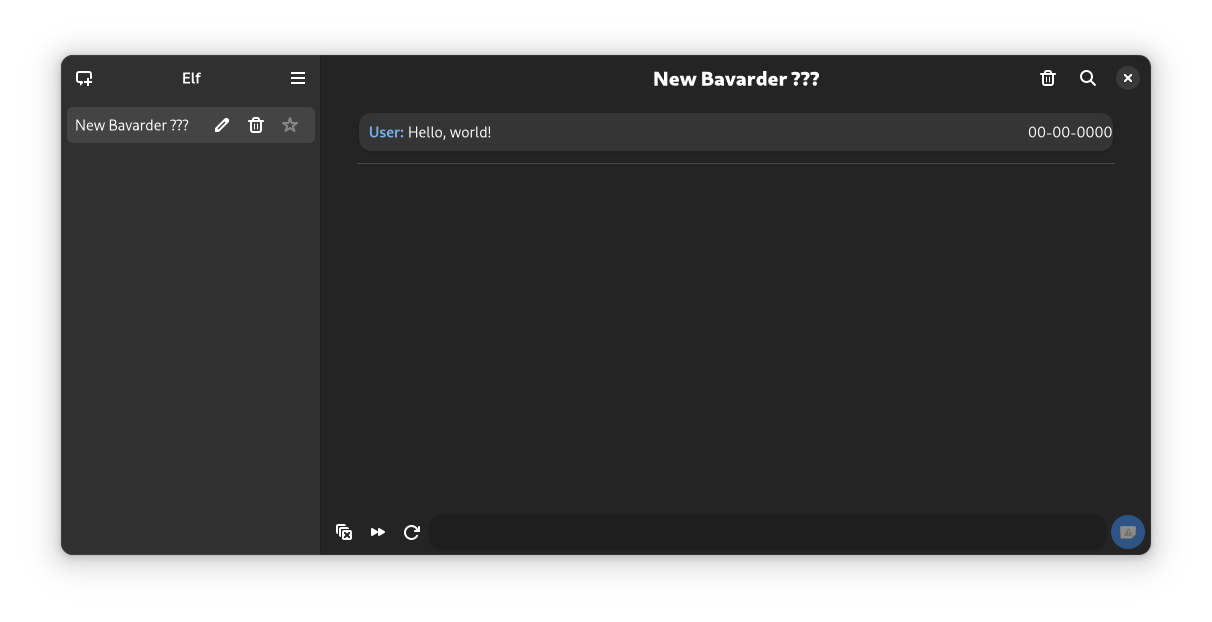Screen dimensions: 1212x622
Task: Rename the New Bavarder ??? chat
Action: (x=222, y=125)
